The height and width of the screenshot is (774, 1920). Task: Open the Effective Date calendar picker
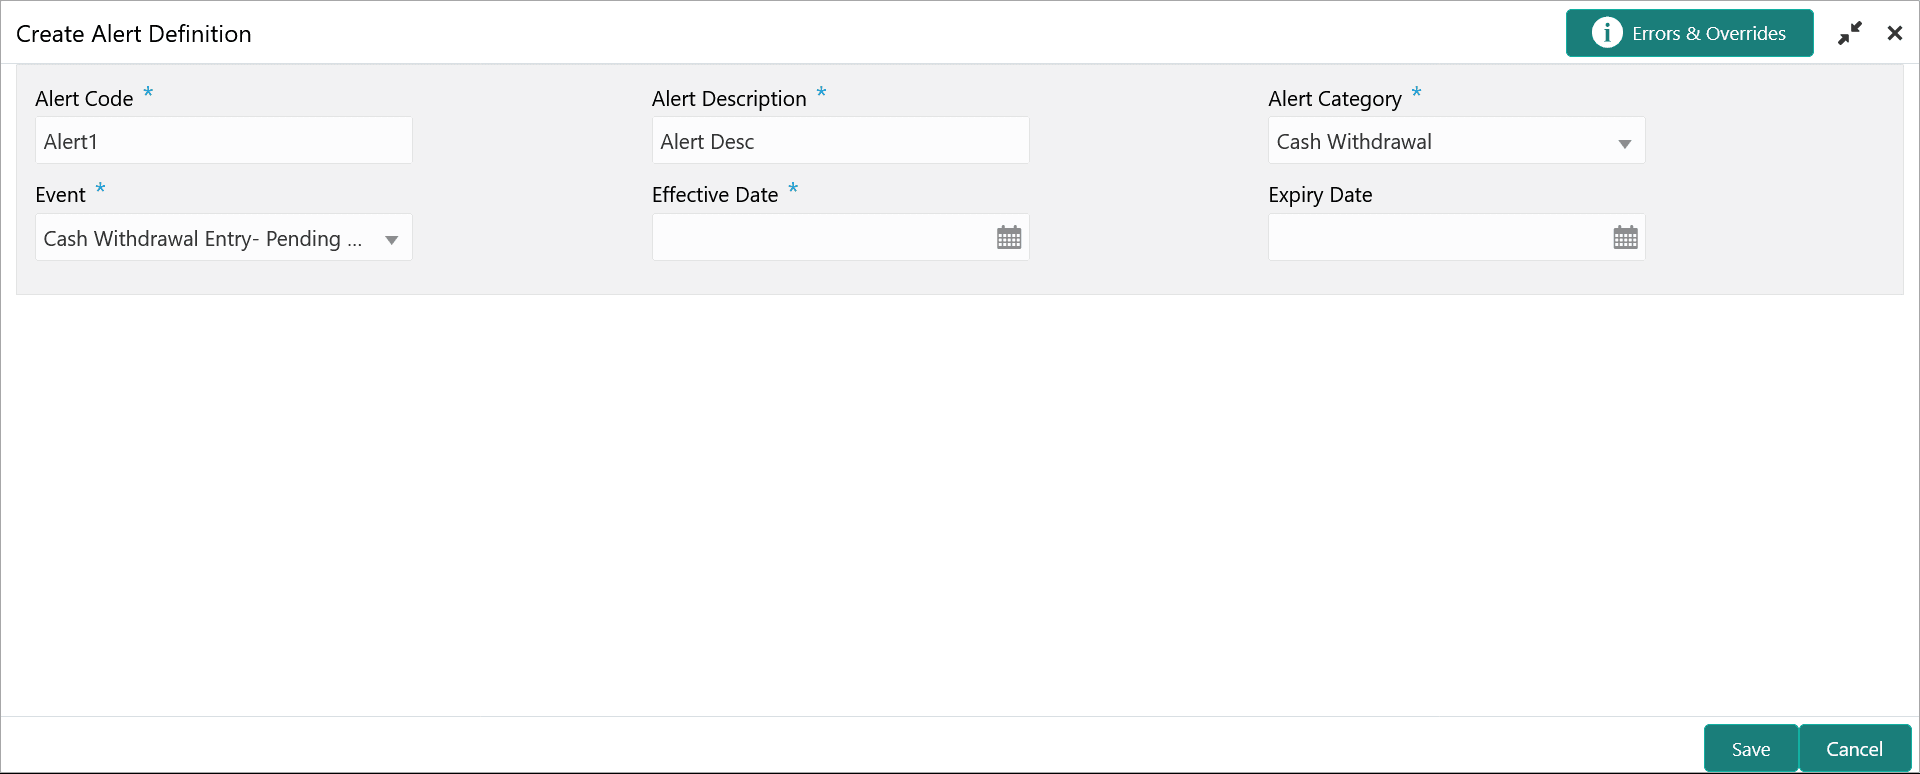[1009, 238]
